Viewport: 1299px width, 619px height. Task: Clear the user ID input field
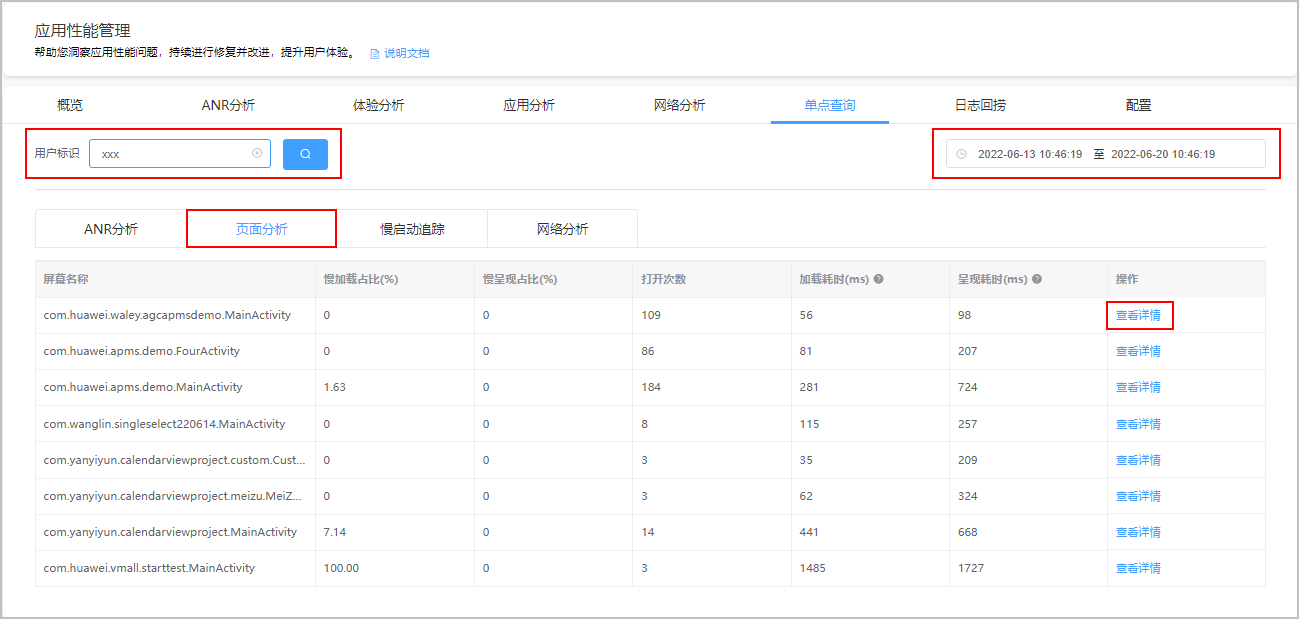[x=257, y=154]
